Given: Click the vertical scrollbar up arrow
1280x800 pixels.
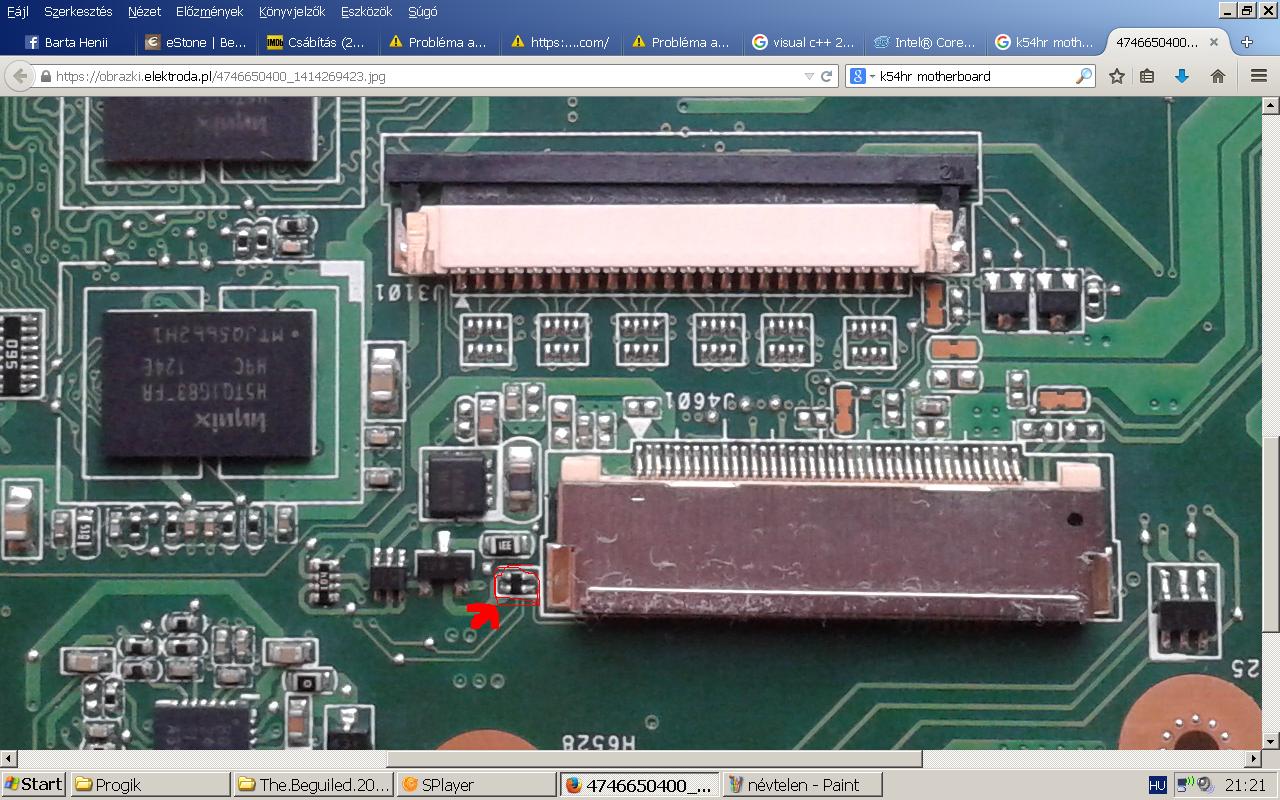Looking at the screenshot, I should (x=1271, y=104).
